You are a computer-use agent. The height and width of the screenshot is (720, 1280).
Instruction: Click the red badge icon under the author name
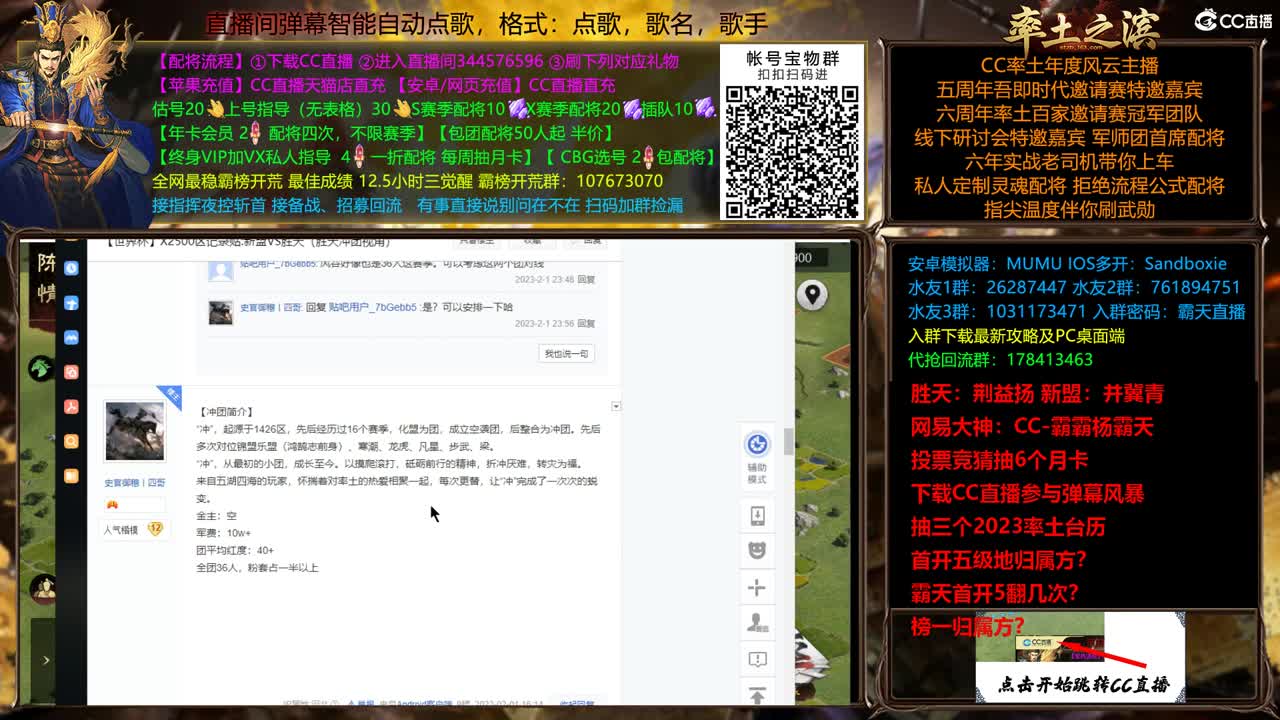coord(112,506)
